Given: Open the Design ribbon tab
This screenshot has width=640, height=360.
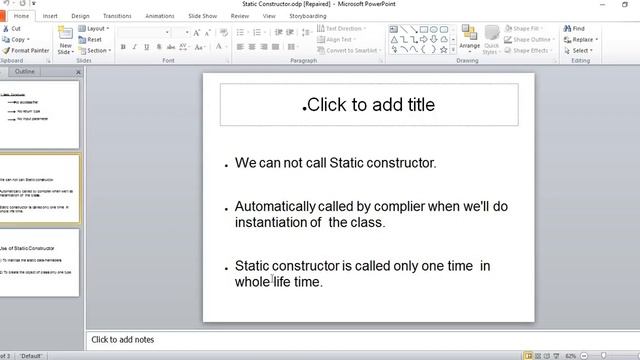Looking at the screenshot, I should pyautogui.click(x=80, y=16).
